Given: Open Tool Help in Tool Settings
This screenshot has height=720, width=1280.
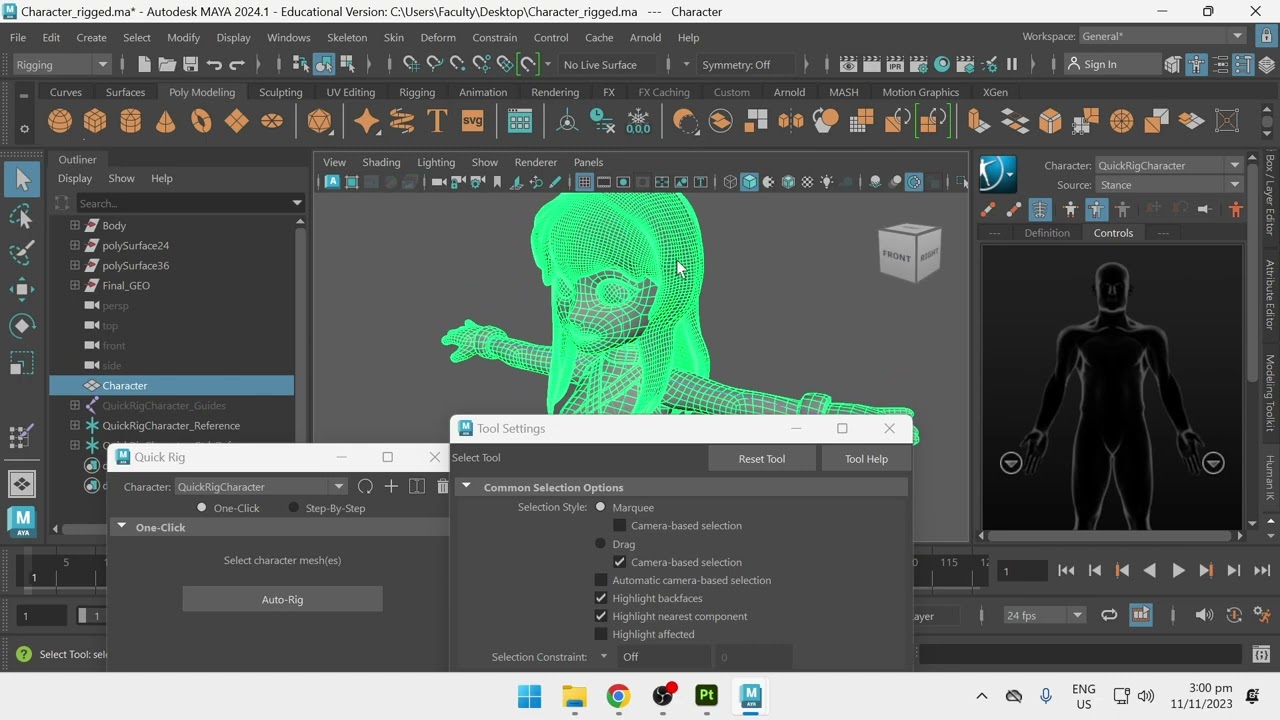Looking at the screenshot, I should [x=866, y=459].
